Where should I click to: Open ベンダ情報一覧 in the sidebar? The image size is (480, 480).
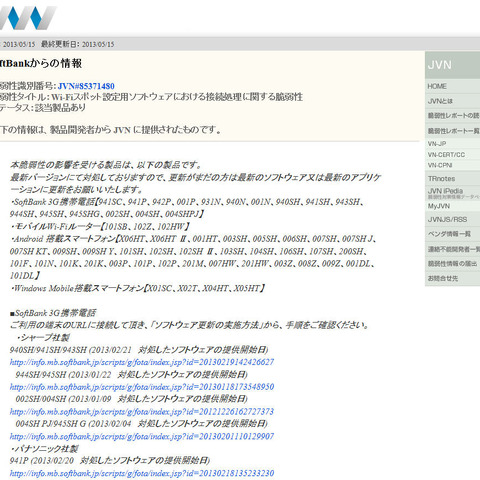pos(452,234)
